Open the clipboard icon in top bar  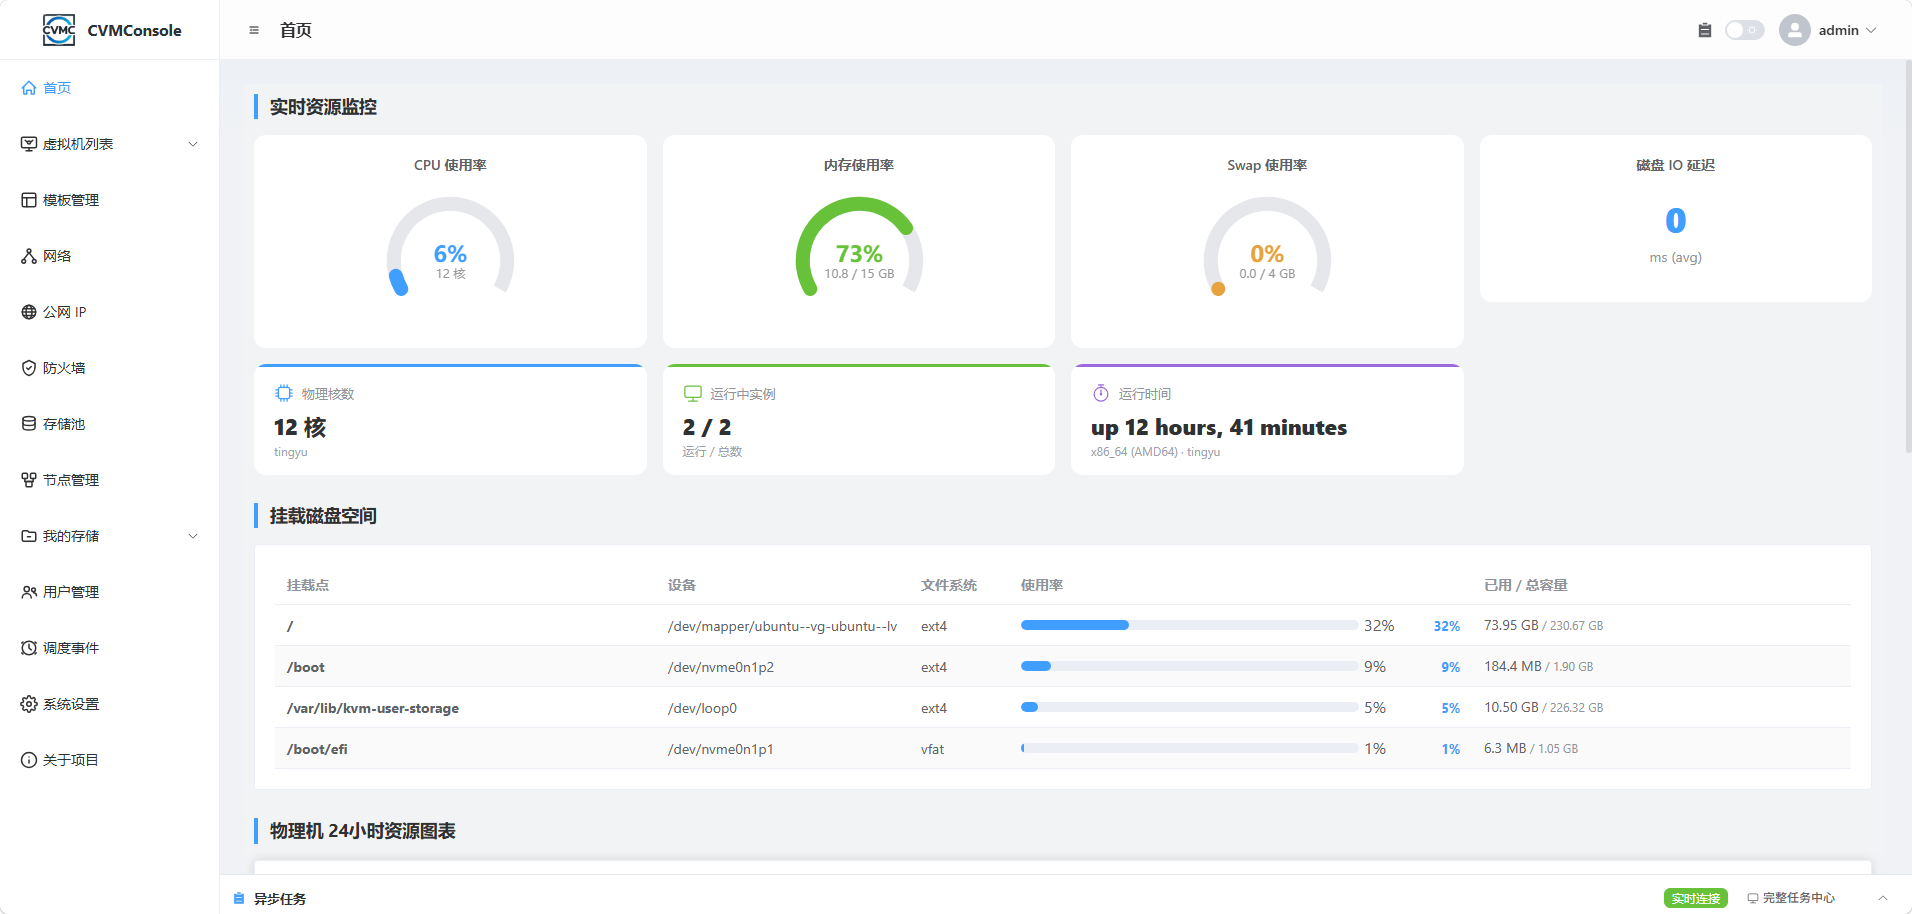[x=1705, y=30]
